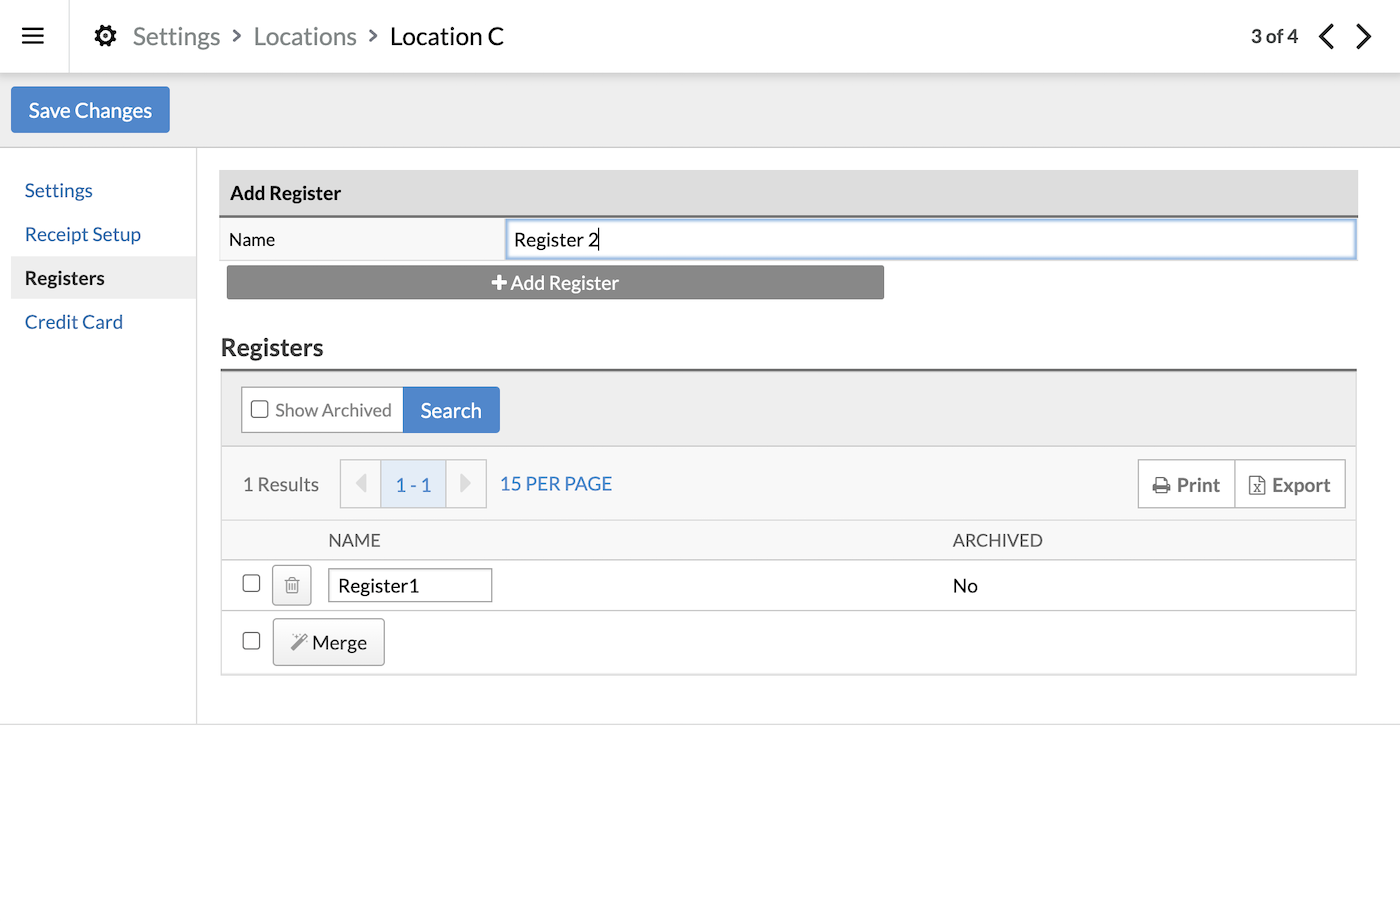1400x921 pixels.
Task: Delete Register1 using the trash icon
Action: click(x=291, y=584)
